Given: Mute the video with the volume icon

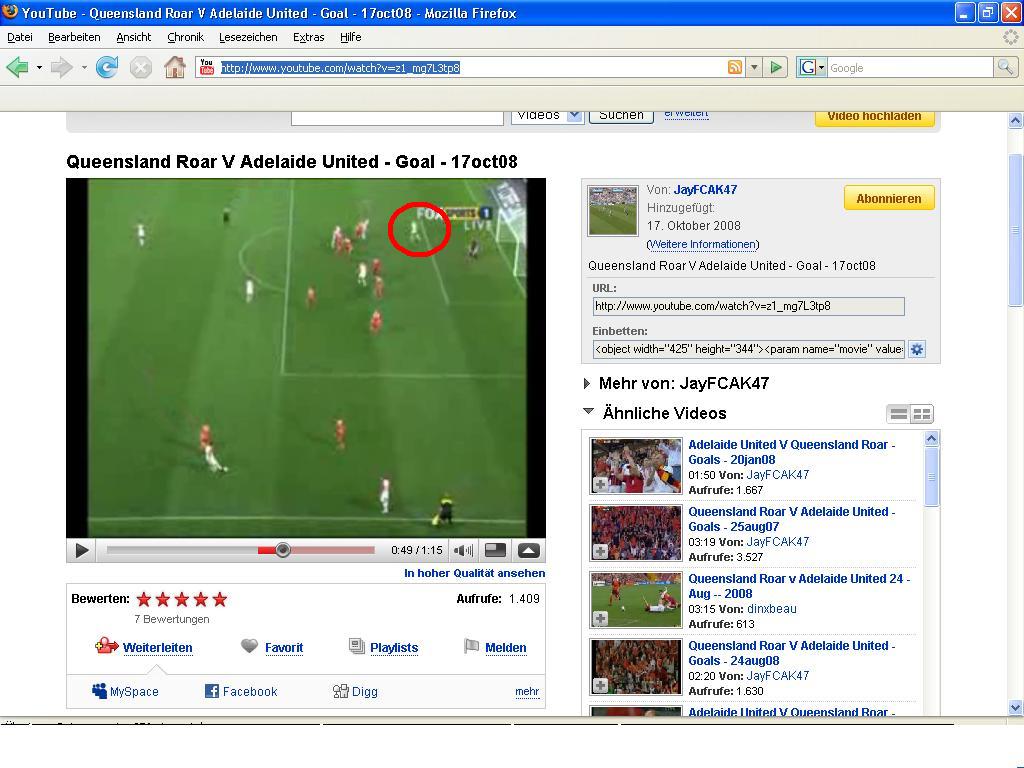Looking at the screenshot, I should (x=463, y=550).
